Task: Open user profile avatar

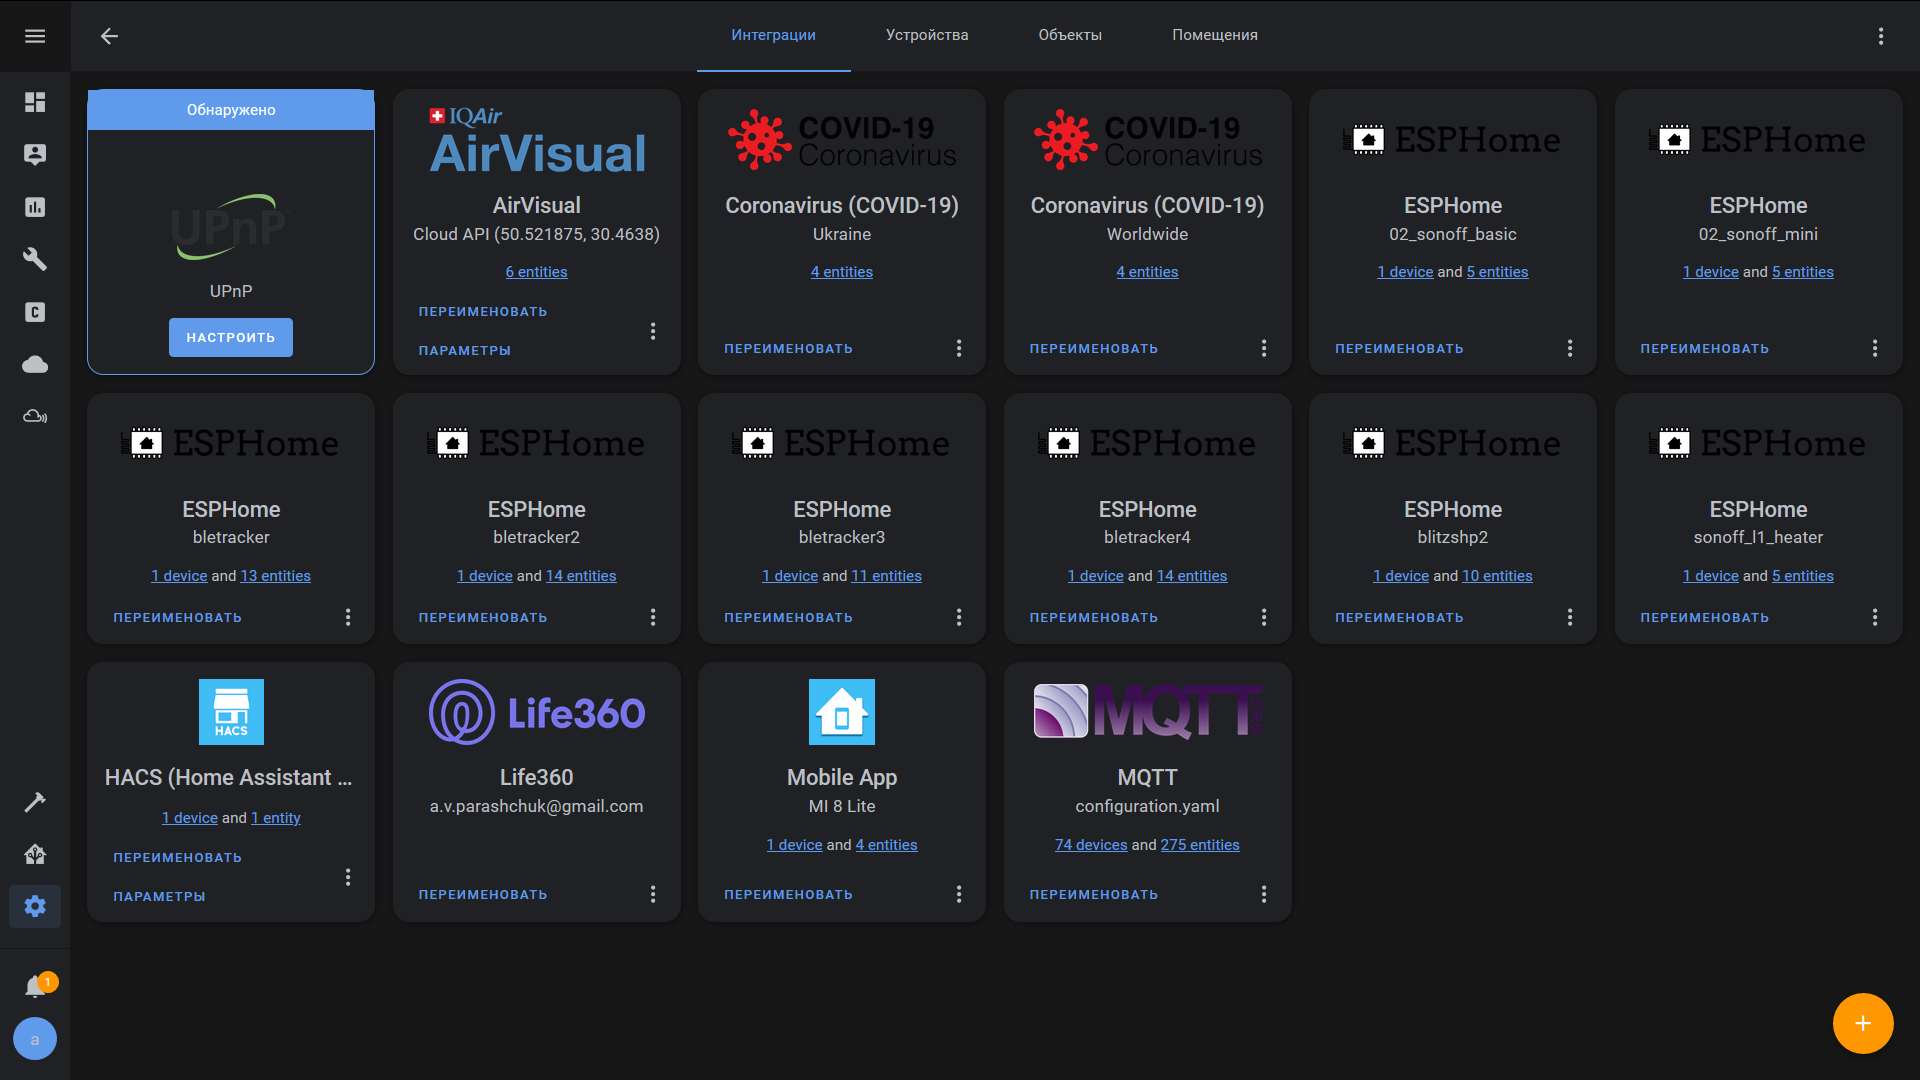Action: [x=35, y=1039]
